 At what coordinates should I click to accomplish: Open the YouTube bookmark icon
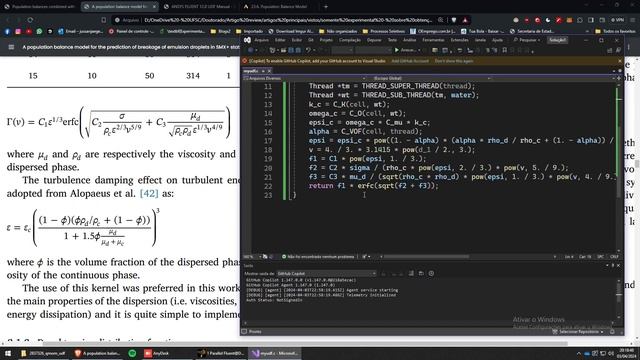pyautogui.click(x=29, y=31)
